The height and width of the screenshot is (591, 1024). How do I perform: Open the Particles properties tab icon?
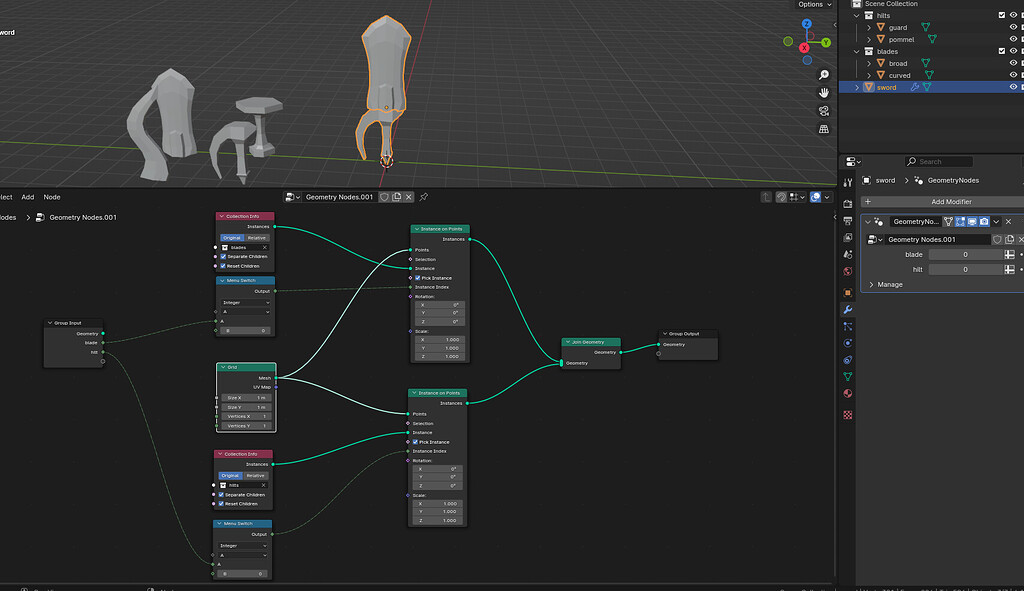(848, 326)
